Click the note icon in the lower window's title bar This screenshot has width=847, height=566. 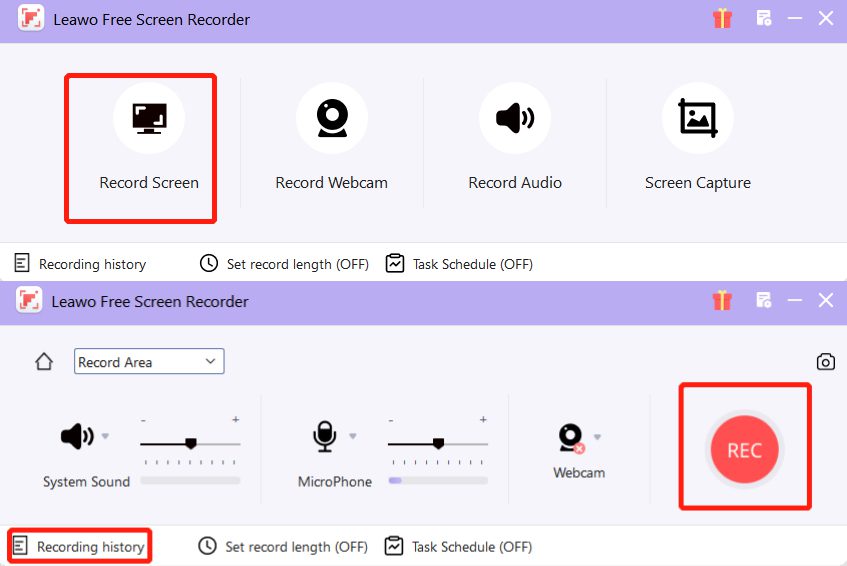(x=764, y=300)
